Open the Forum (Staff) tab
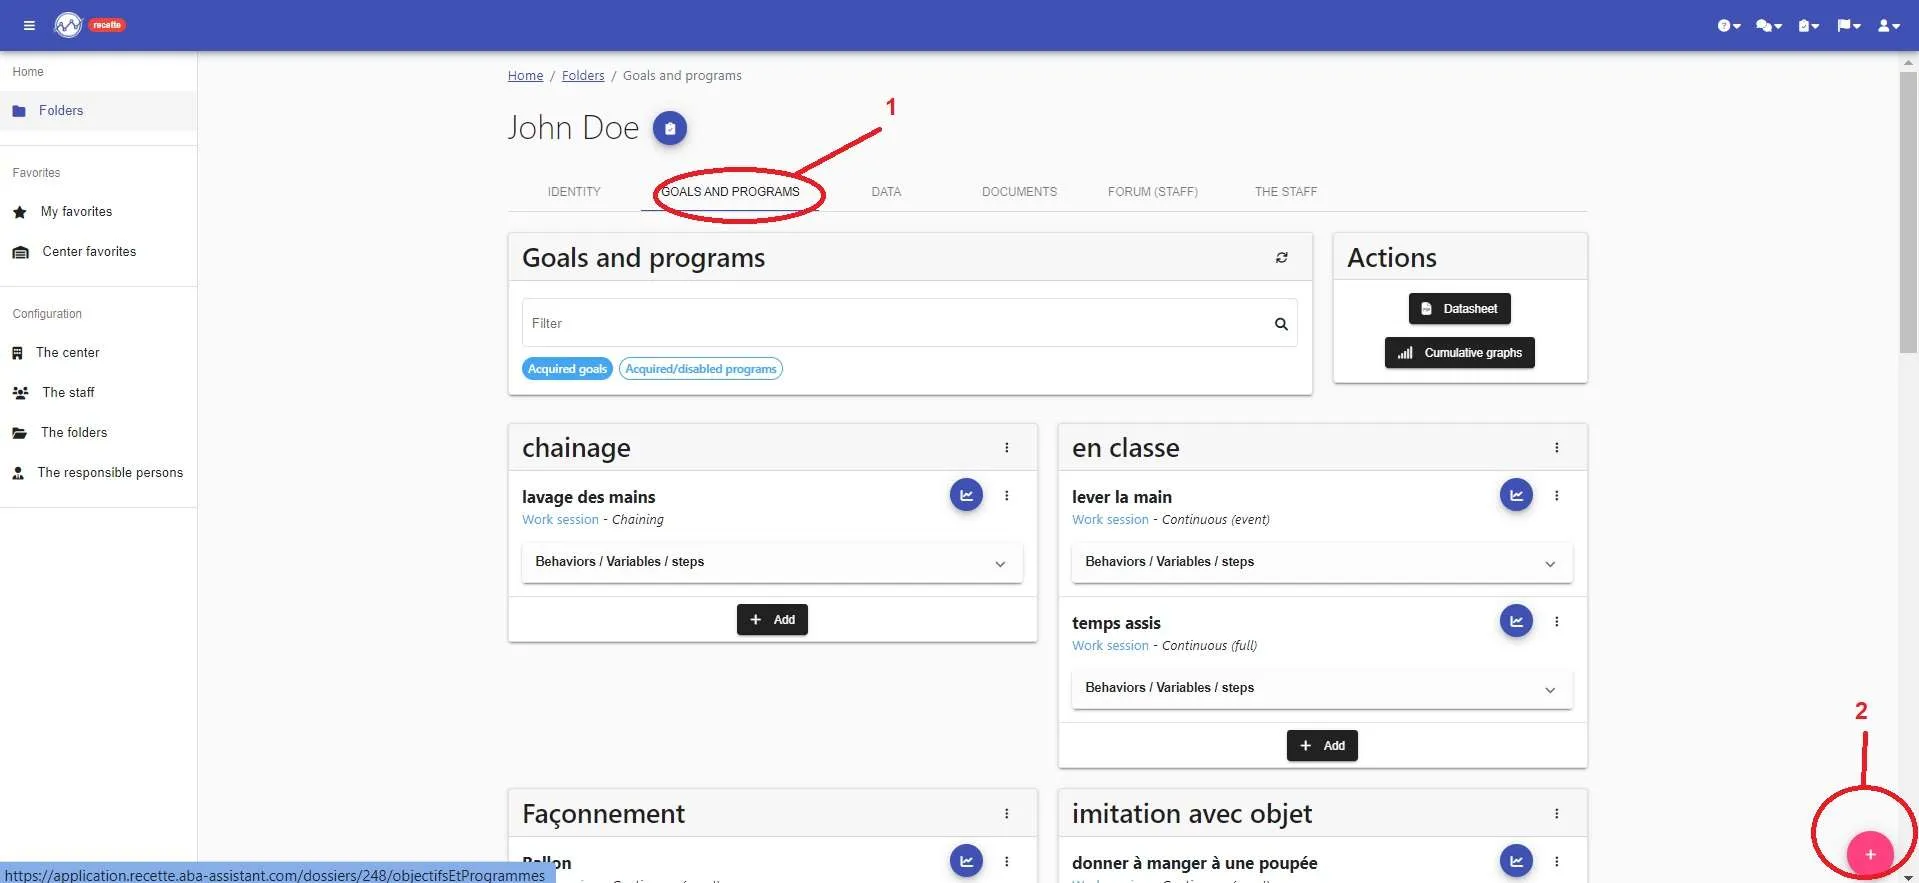Viewport: 1919px width, 883px height. click(1153, 192)
